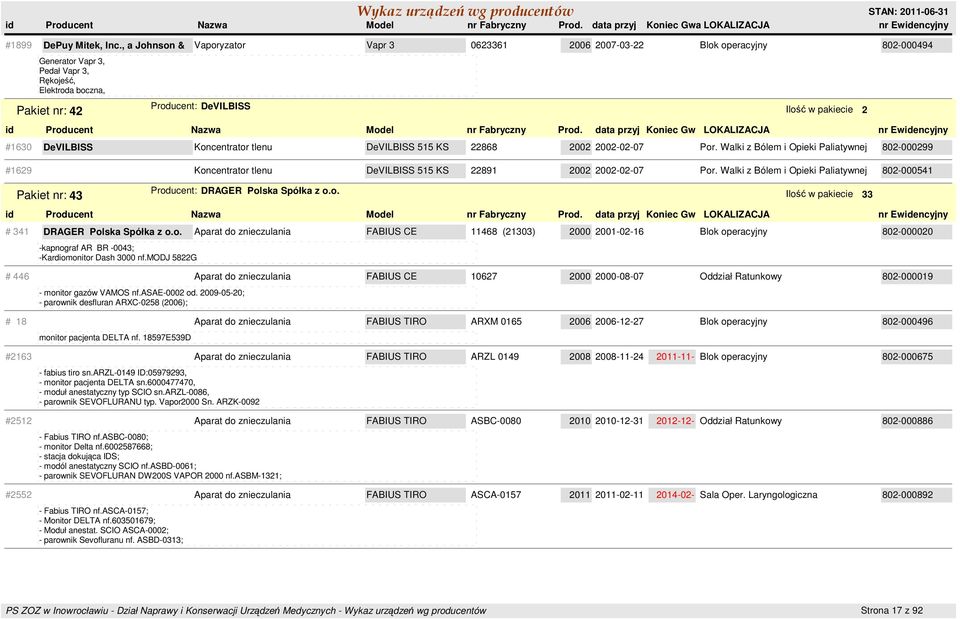Click serial number 22891

click(483, 171)
